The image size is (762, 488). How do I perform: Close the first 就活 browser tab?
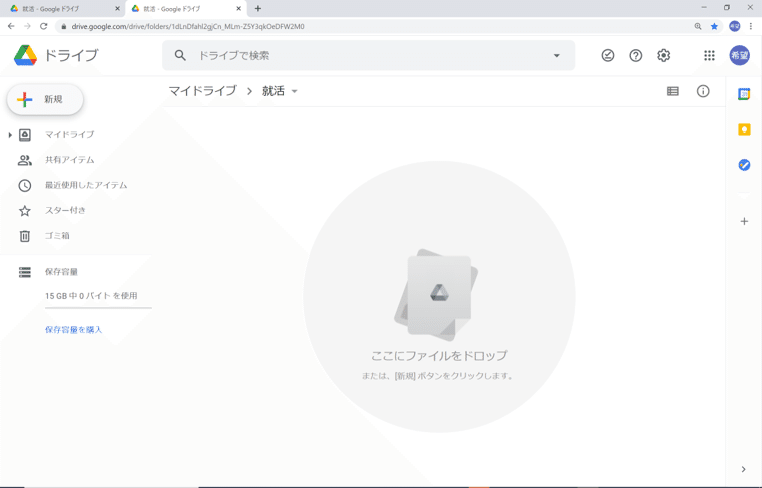117,9
